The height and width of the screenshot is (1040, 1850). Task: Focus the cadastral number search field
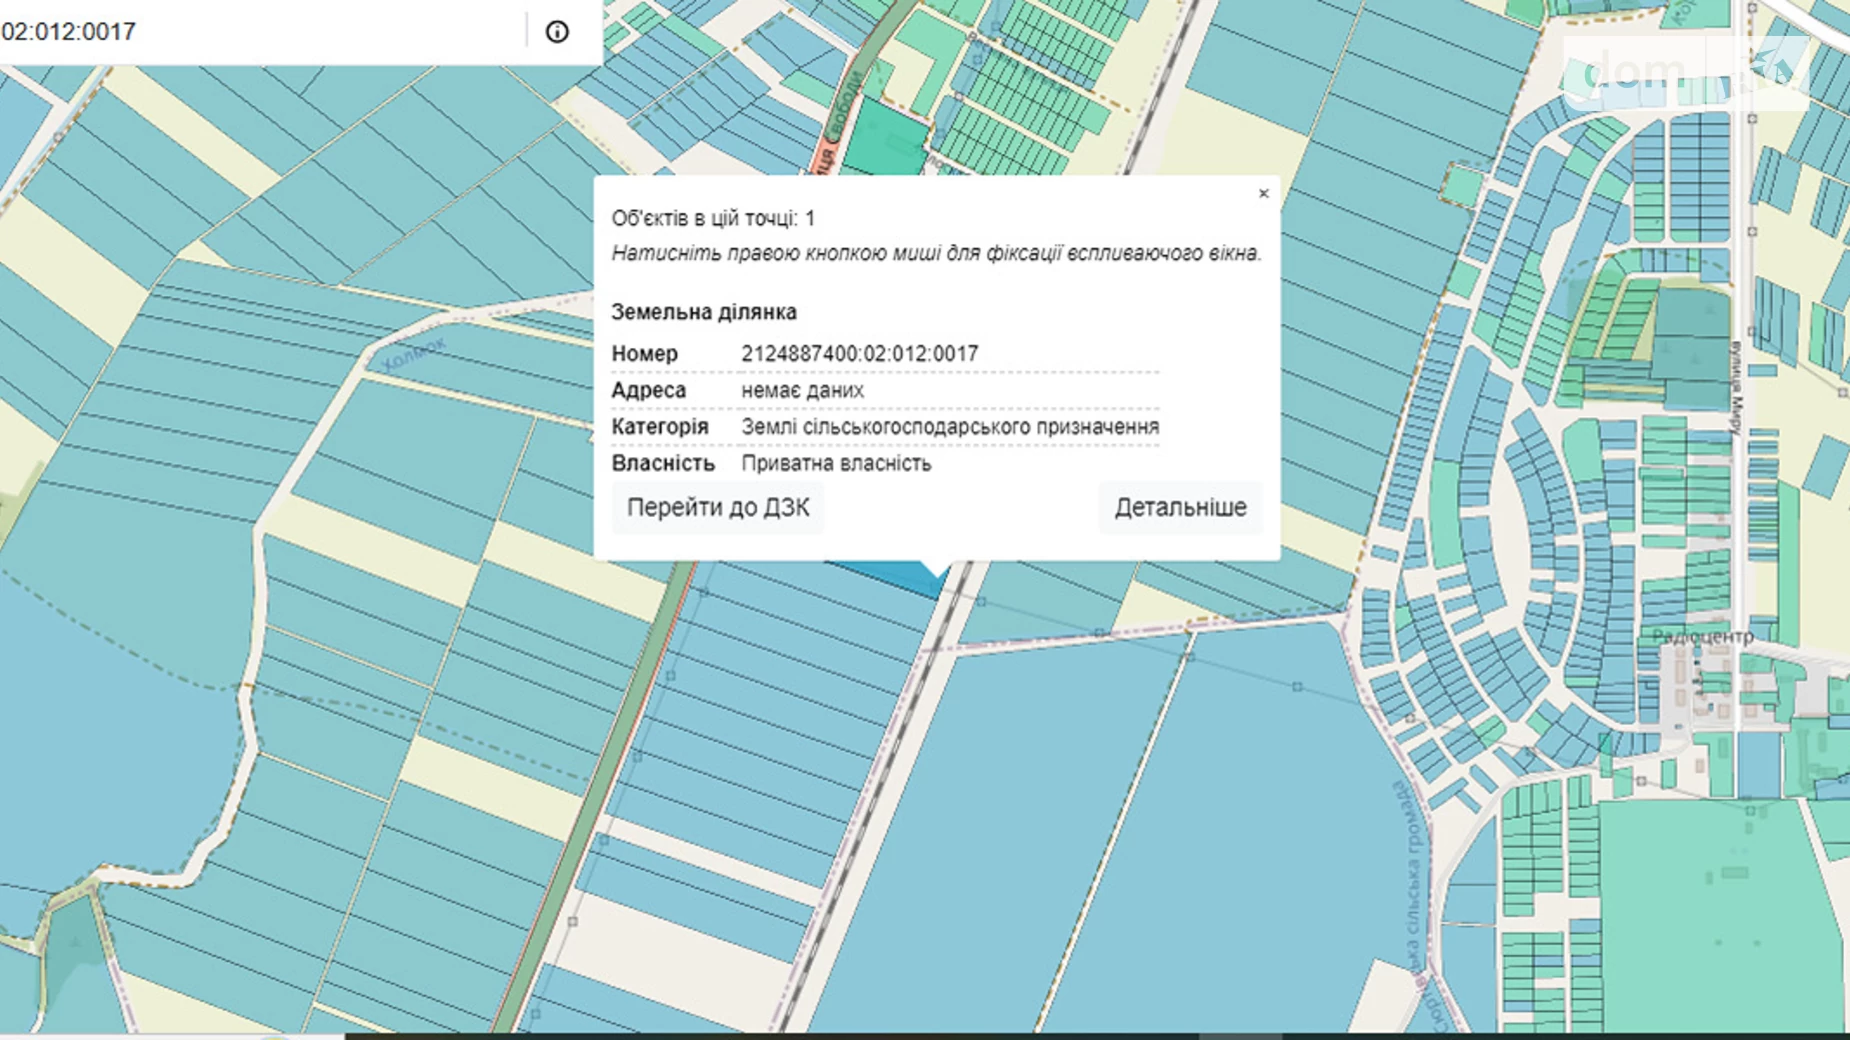click(x=260, y=32)
